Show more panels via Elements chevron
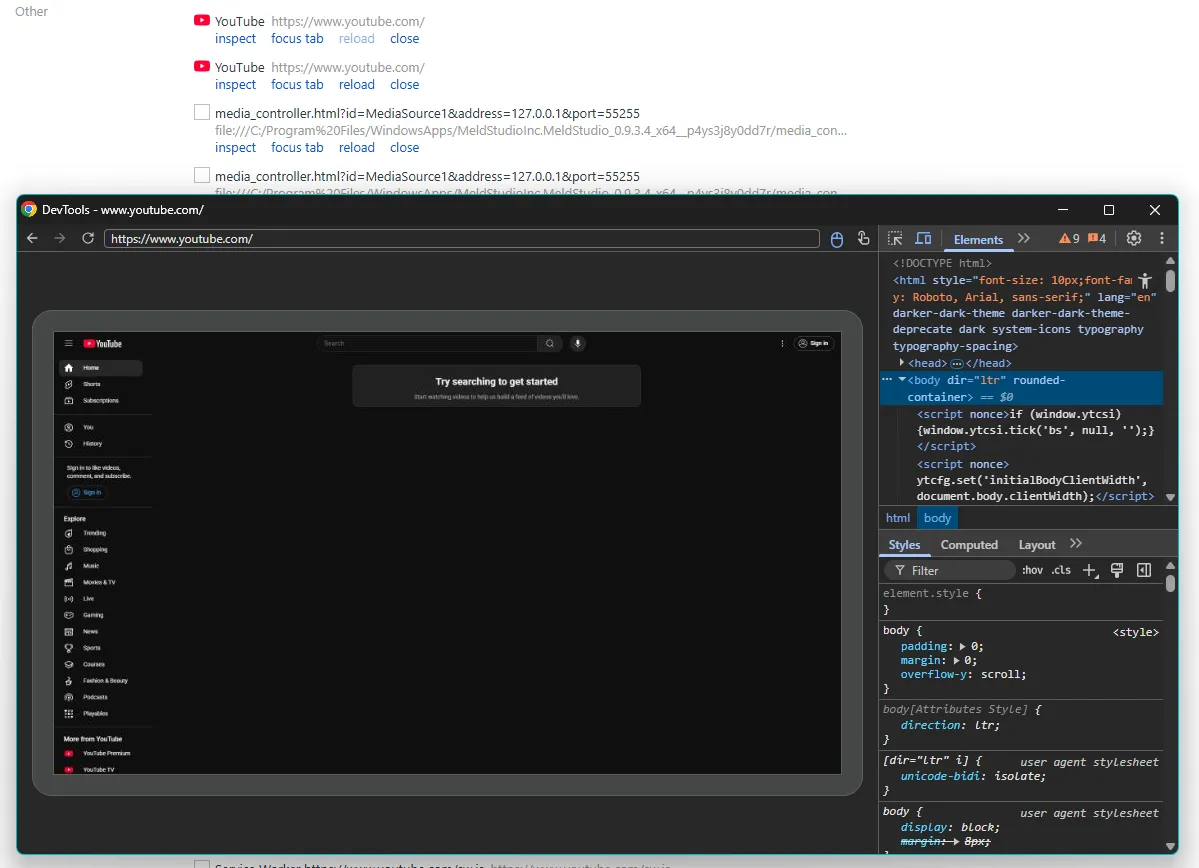This screenshot has width=1199, height=868. (x=1022, y=239)
